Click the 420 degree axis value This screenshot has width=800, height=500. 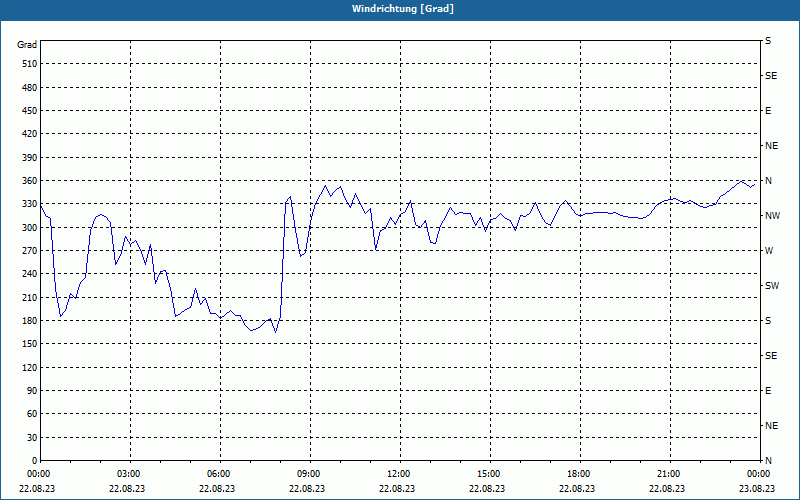pos(30,134)
